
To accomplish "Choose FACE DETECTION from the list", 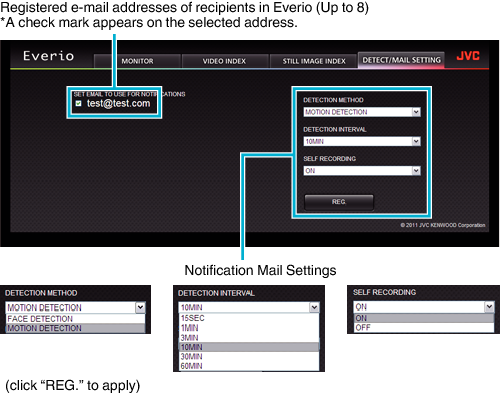I will (76, 319).
